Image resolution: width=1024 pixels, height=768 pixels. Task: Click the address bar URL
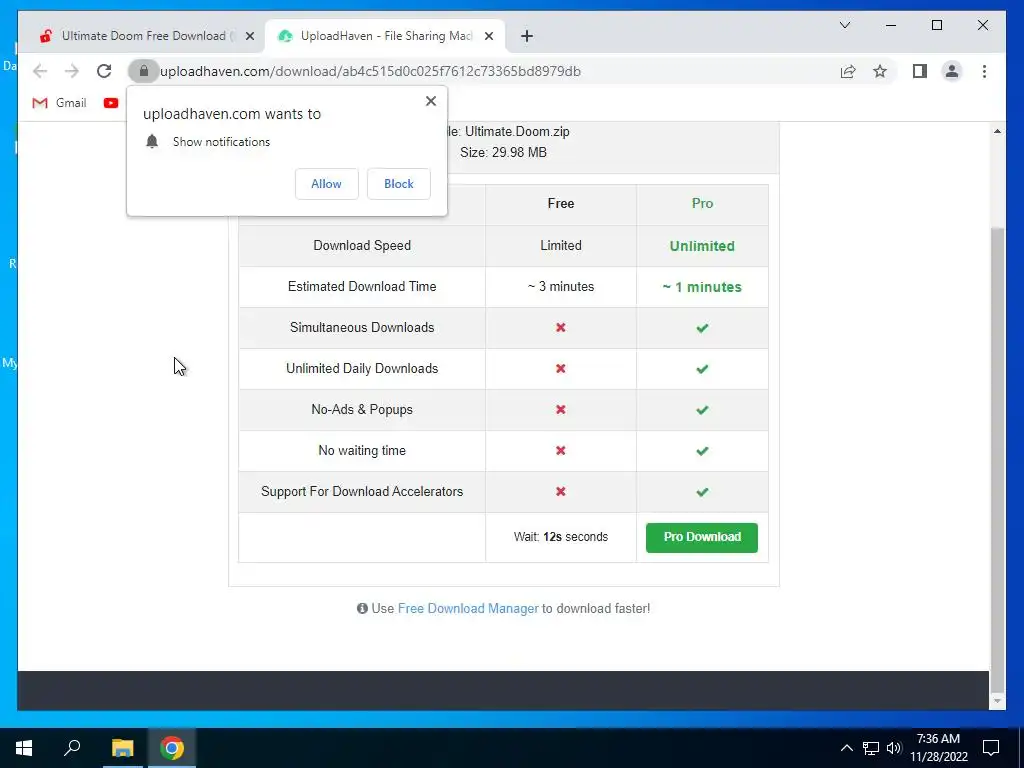(370, 71)
